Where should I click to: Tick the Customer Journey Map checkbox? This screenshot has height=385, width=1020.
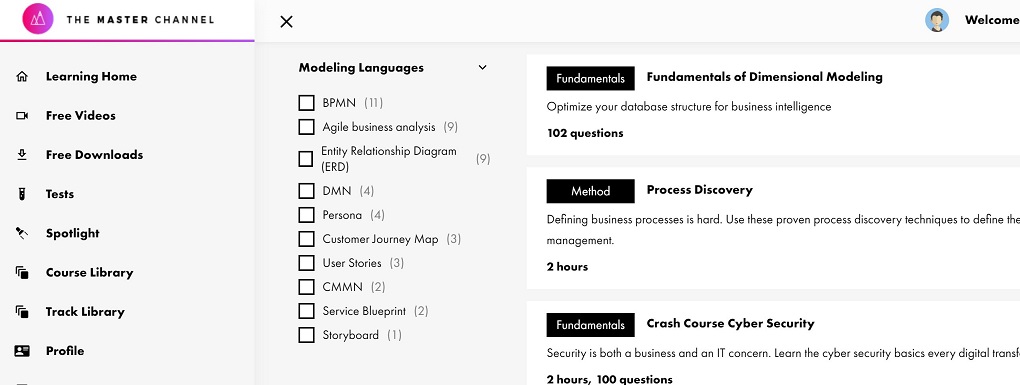pos(306,239)
